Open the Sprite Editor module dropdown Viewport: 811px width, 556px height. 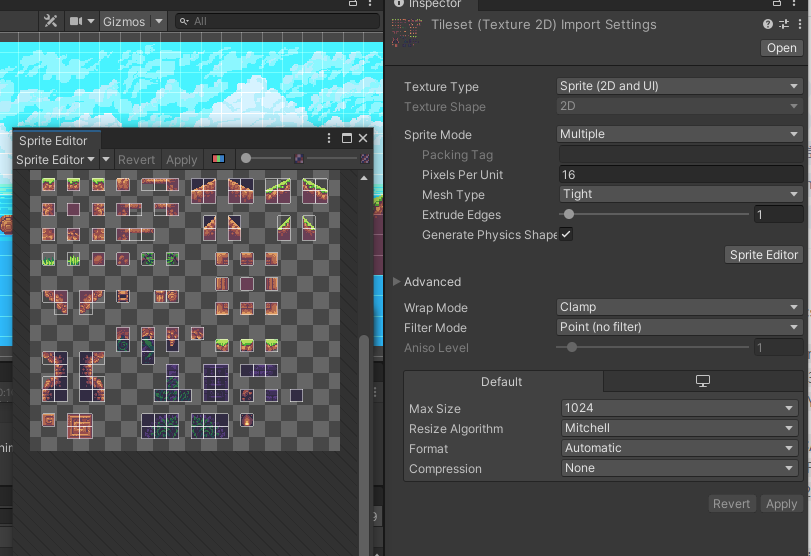(55, 160)
